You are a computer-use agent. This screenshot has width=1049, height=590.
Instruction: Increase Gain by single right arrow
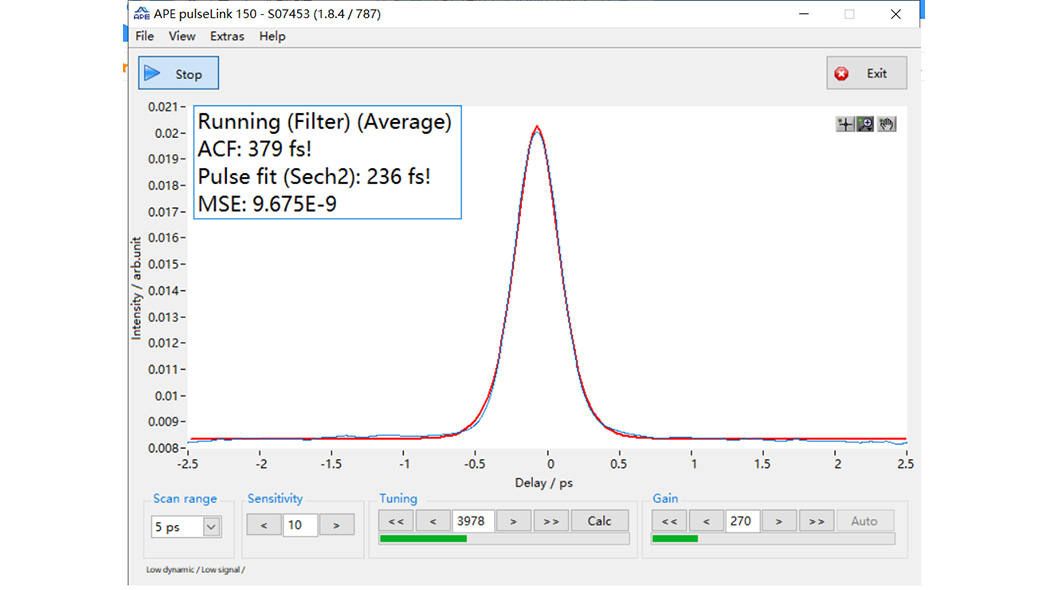coord(779,521)
